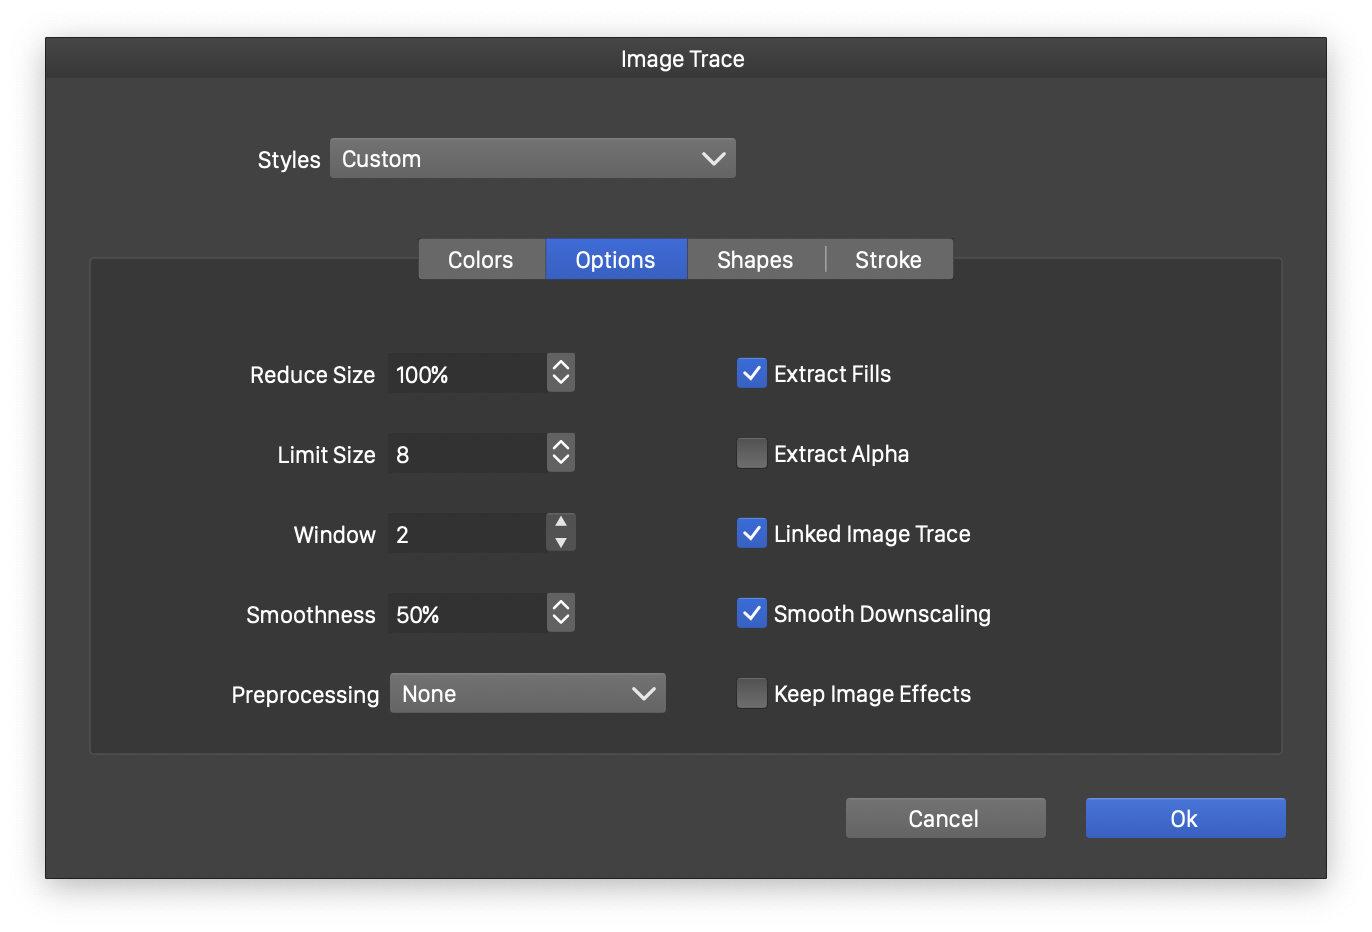
Task: Click the Limit Size stepper arrows
Action: [561, 453]
